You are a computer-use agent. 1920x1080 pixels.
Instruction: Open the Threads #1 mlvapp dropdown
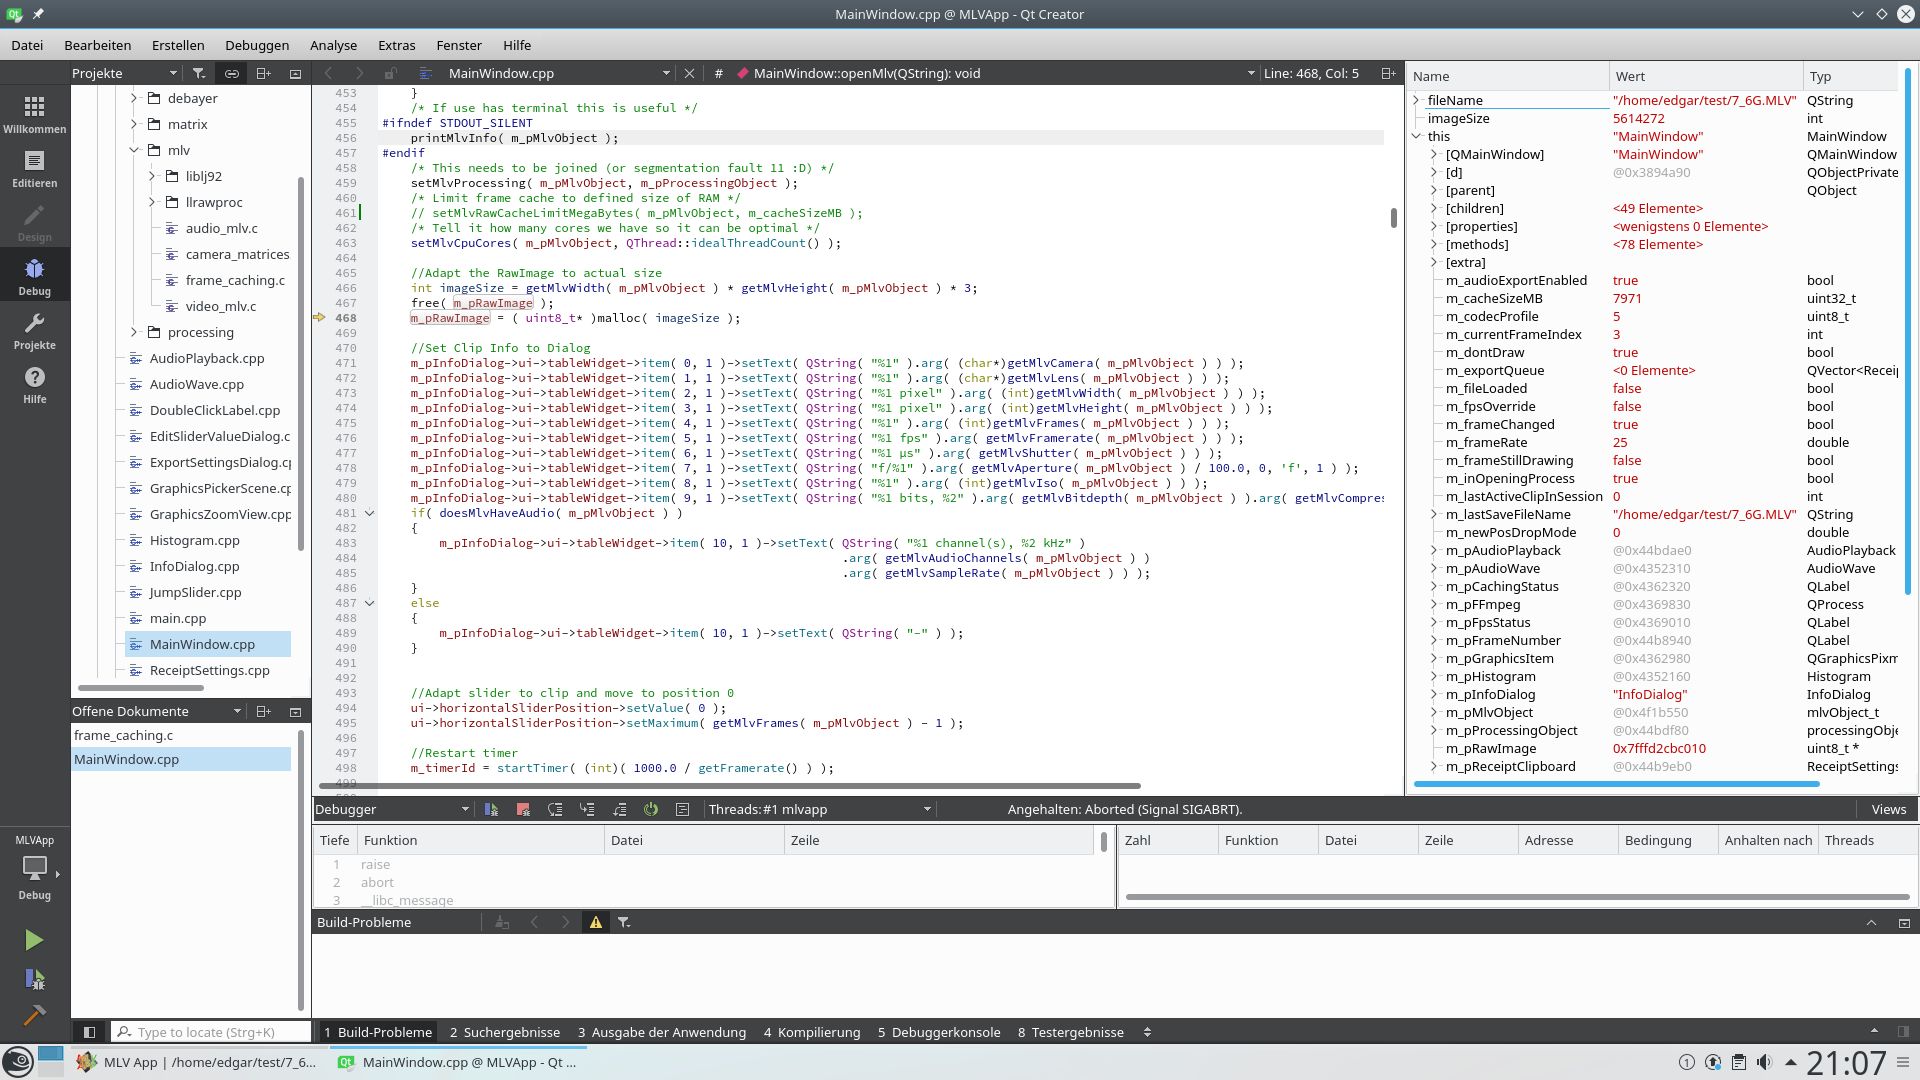(819, 810)
